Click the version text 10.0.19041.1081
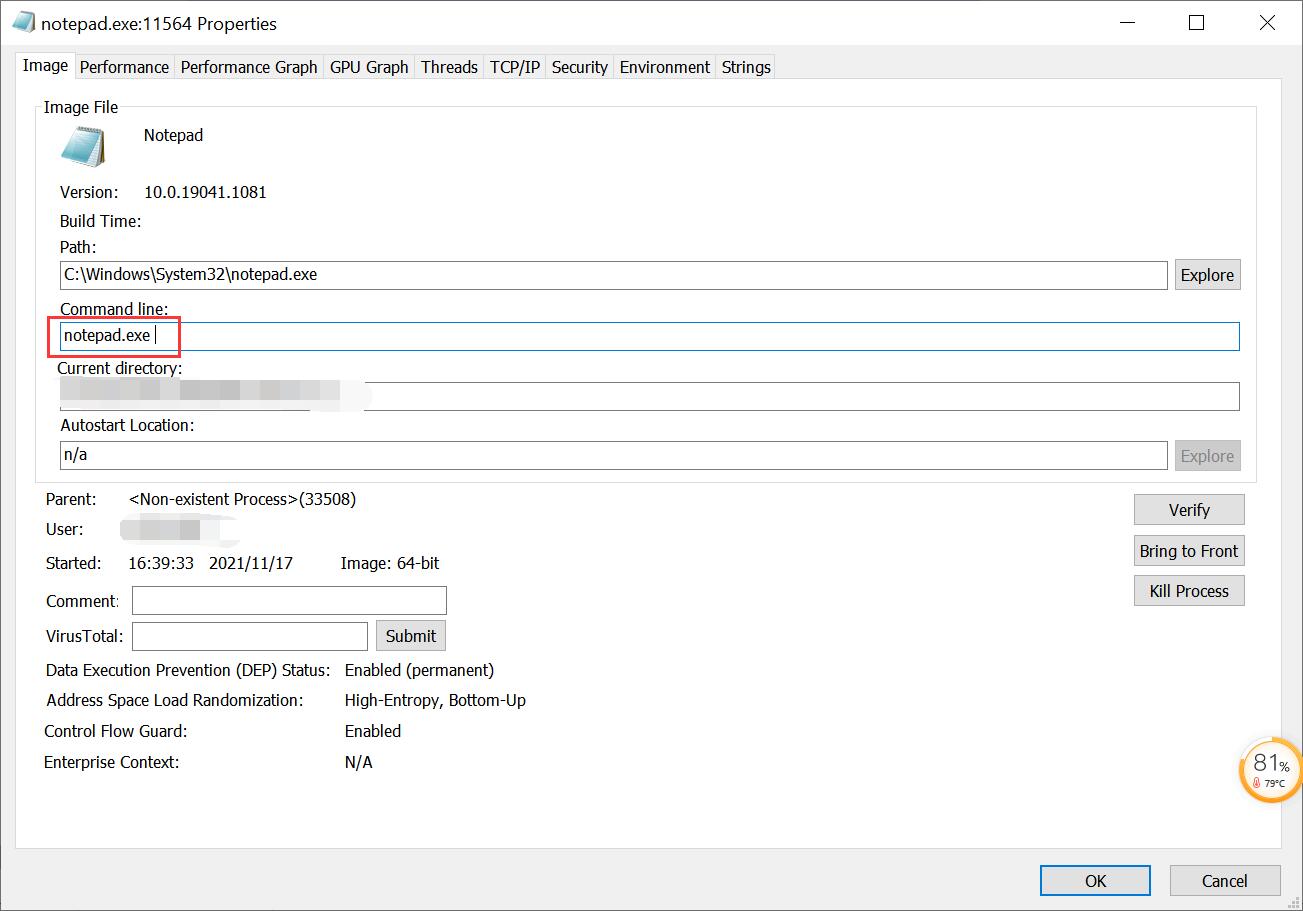This screenshot has width=1303, height=911. (x=205, y=192)
